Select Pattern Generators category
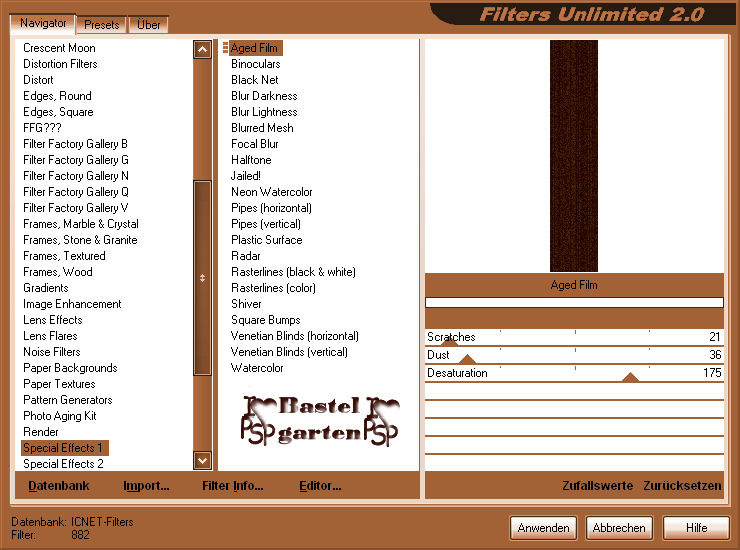This screenshot has height=550, width=740. 68,400
